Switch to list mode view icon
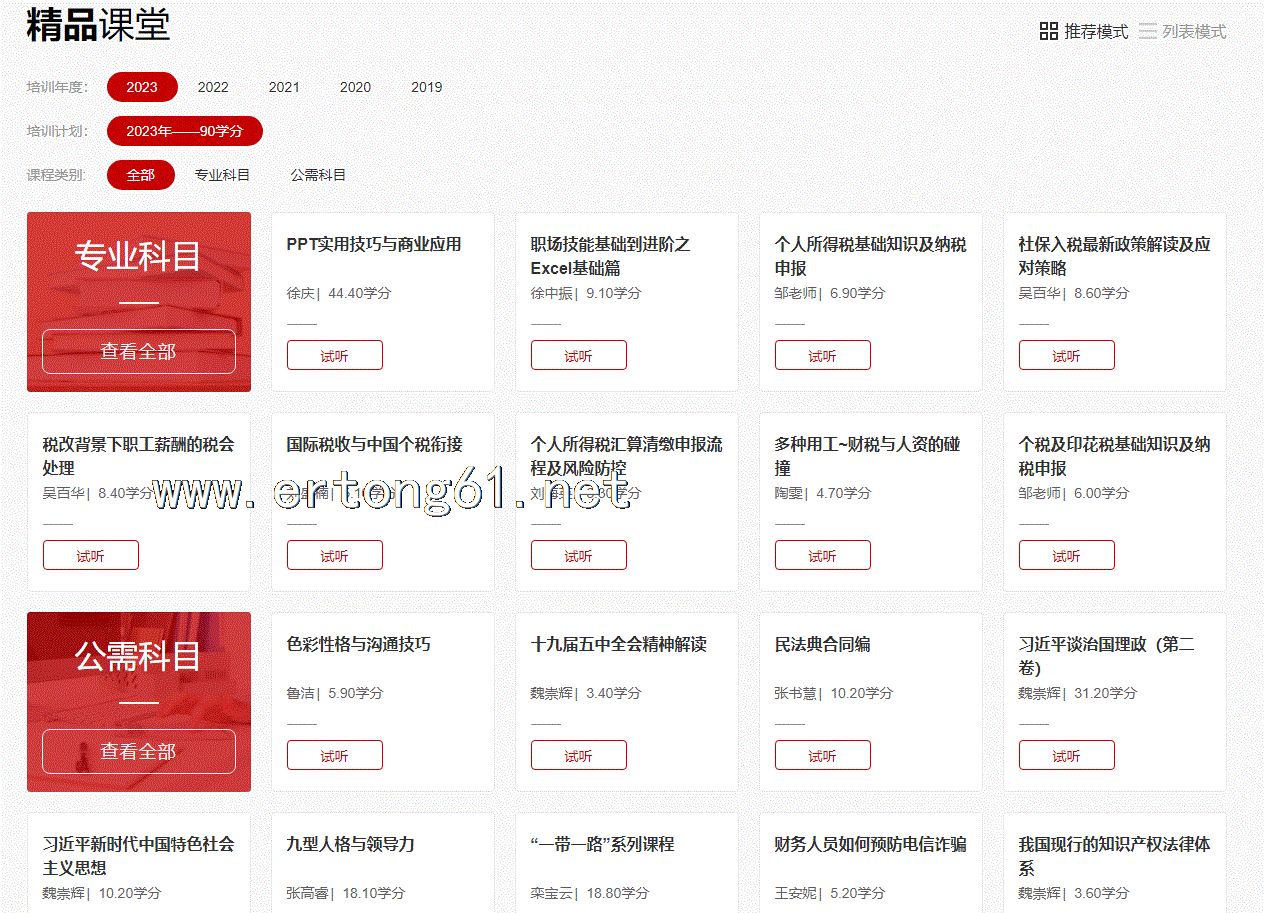The image size is (1265, 913). pyautogui.click(x=1148, y=32)
